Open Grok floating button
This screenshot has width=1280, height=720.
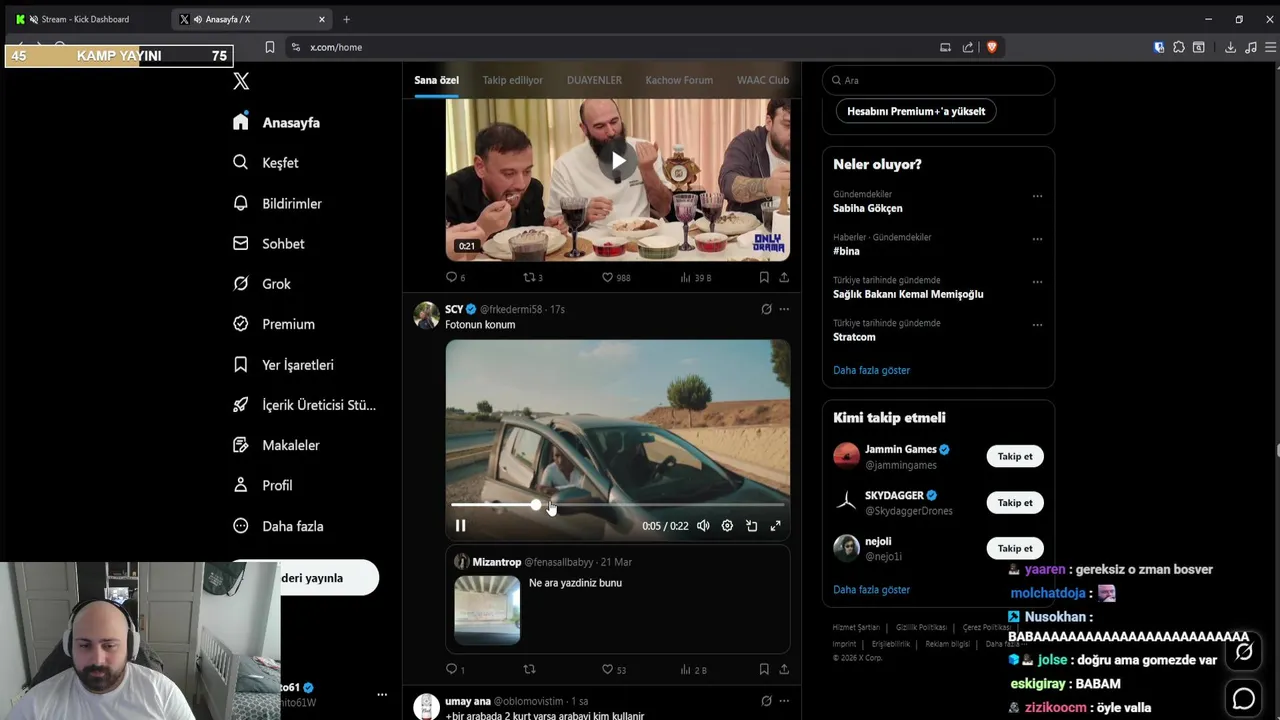[x=1244, y=652]
